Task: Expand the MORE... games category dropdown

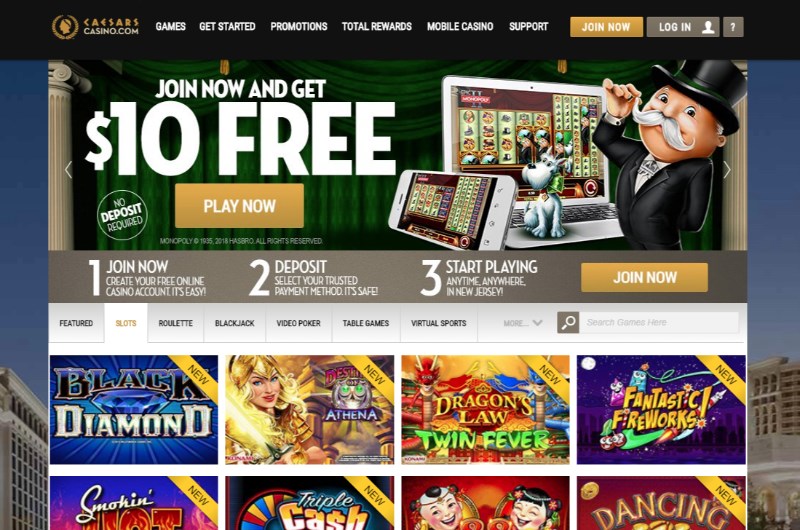Action: [522, 323]
